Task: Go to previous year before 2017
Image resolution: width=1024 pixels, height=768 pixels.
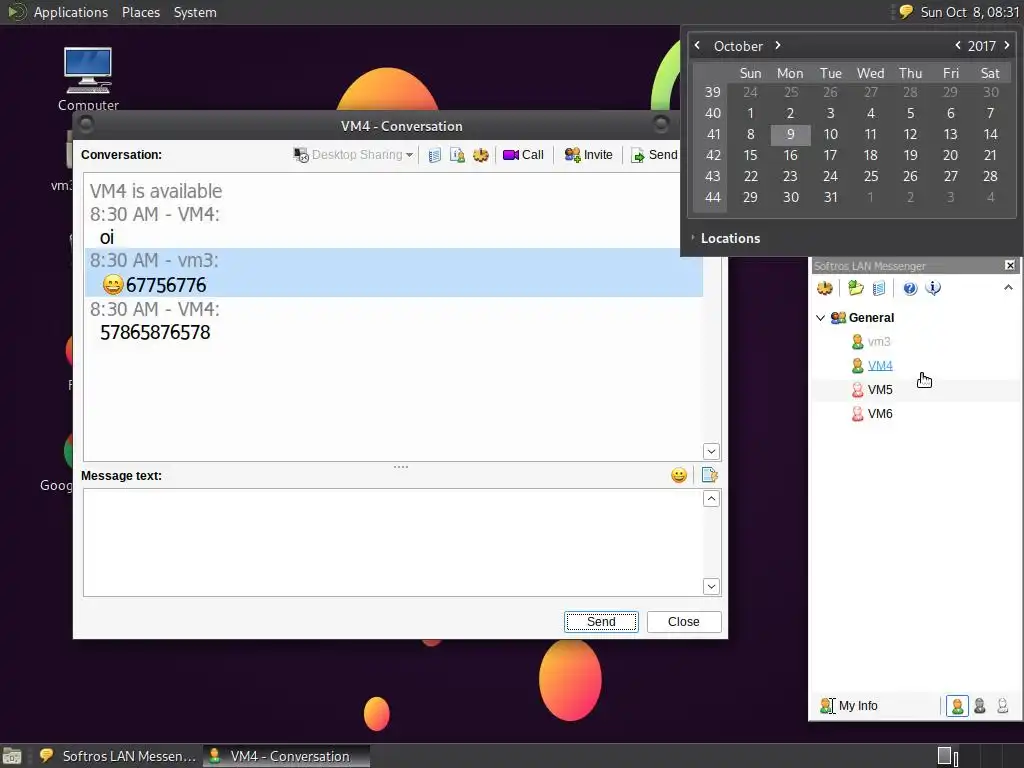Action: 957,45
